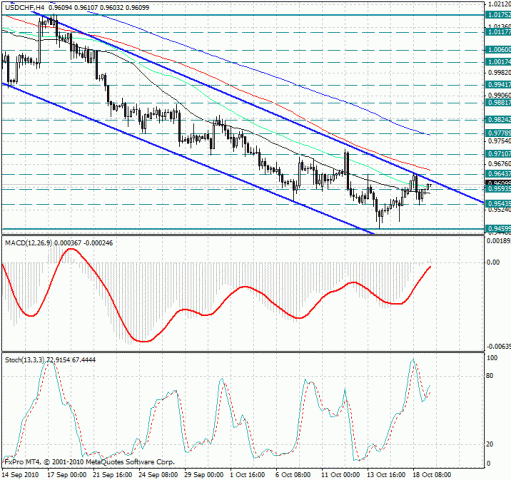The width and height of the screenshot is (511, 480).
Task: Click the 0.9643 price level tag
Action: point(498,174)
